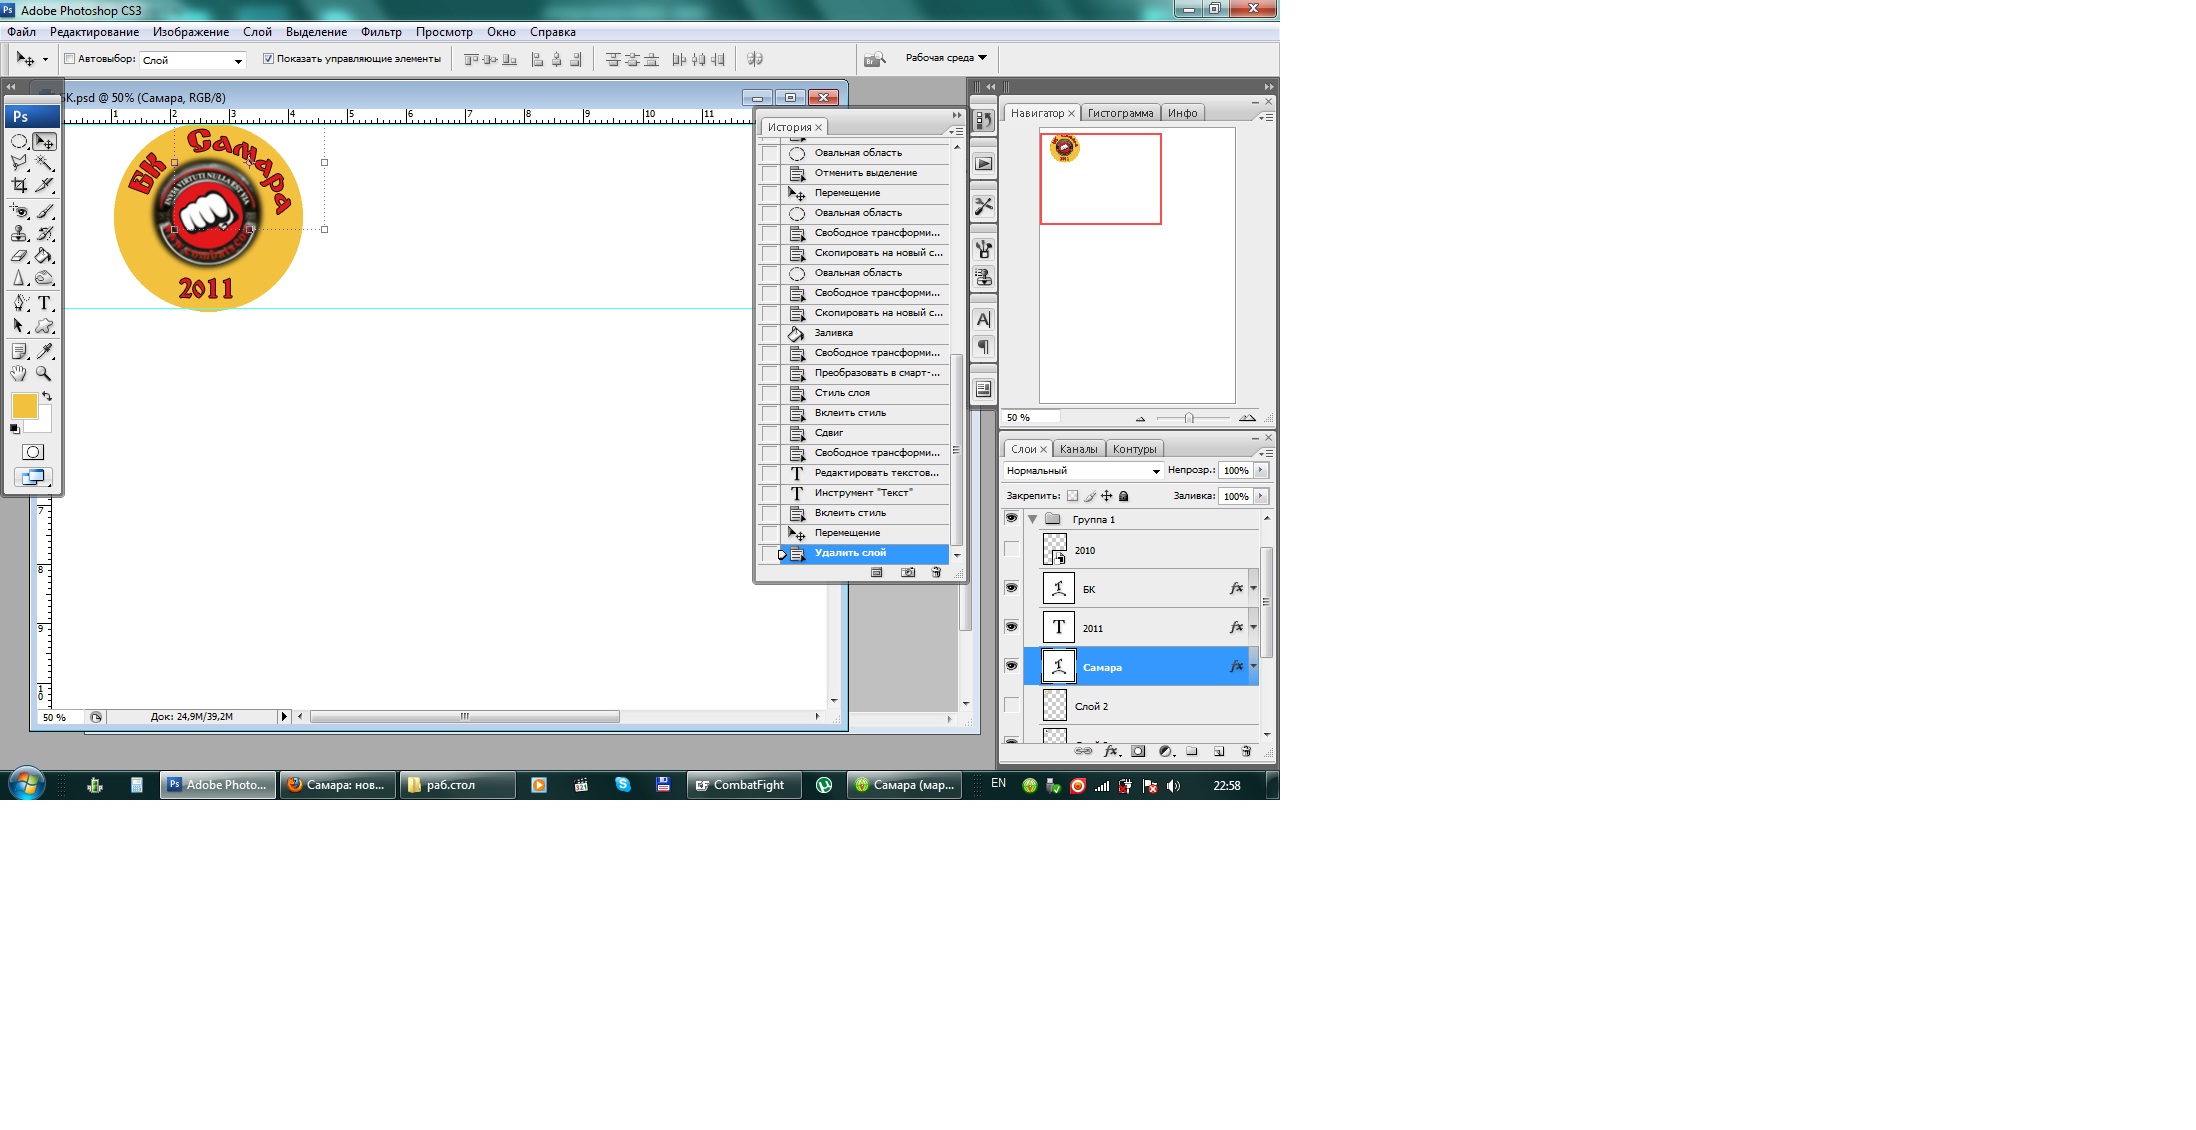Open the Рабочая среда workspace dropdown
2196x1130 pixels.
tap(946, 58)
